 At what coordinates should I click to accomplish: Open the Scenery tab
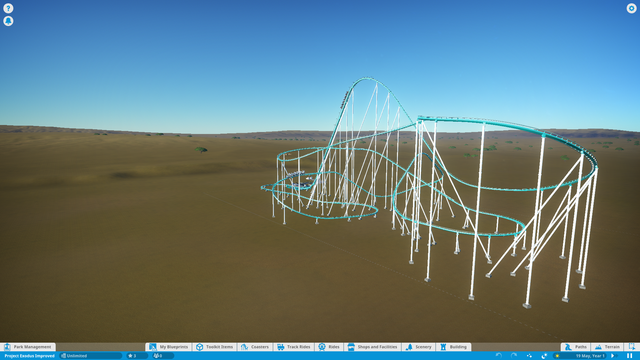point(418,347)
